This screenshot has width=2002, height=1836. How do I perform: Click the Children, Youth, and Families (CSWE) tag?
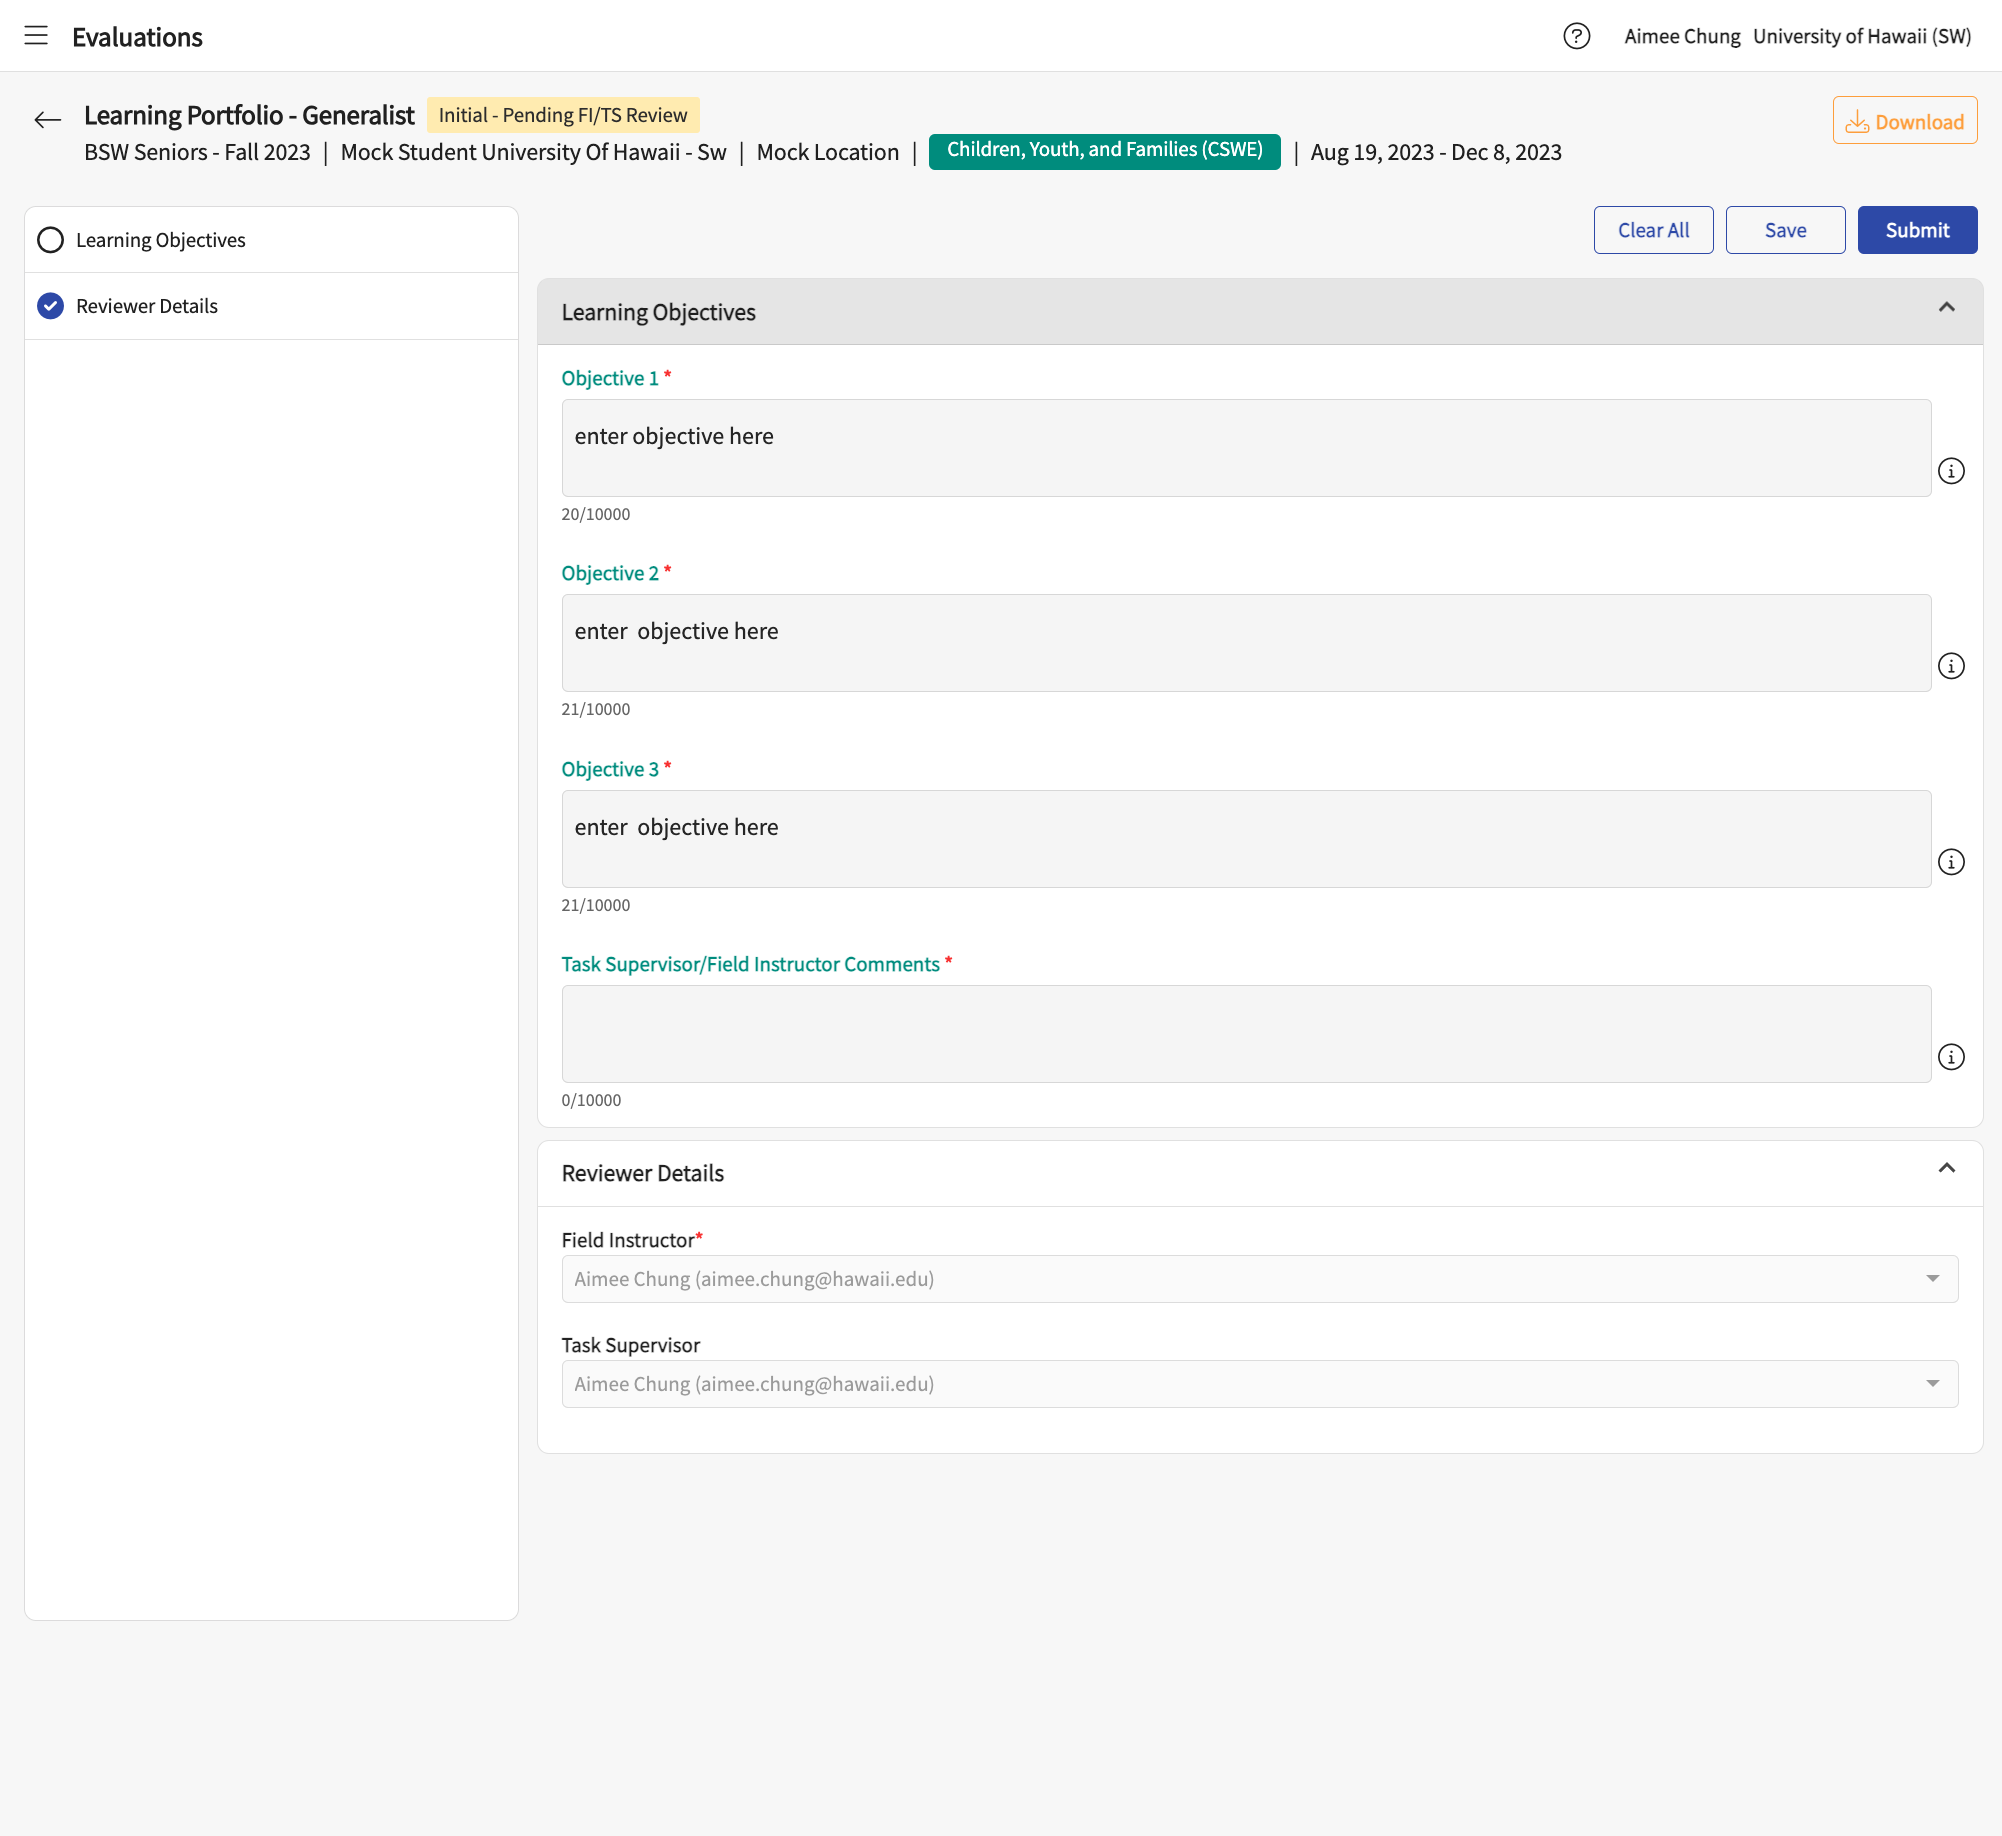1104,151
